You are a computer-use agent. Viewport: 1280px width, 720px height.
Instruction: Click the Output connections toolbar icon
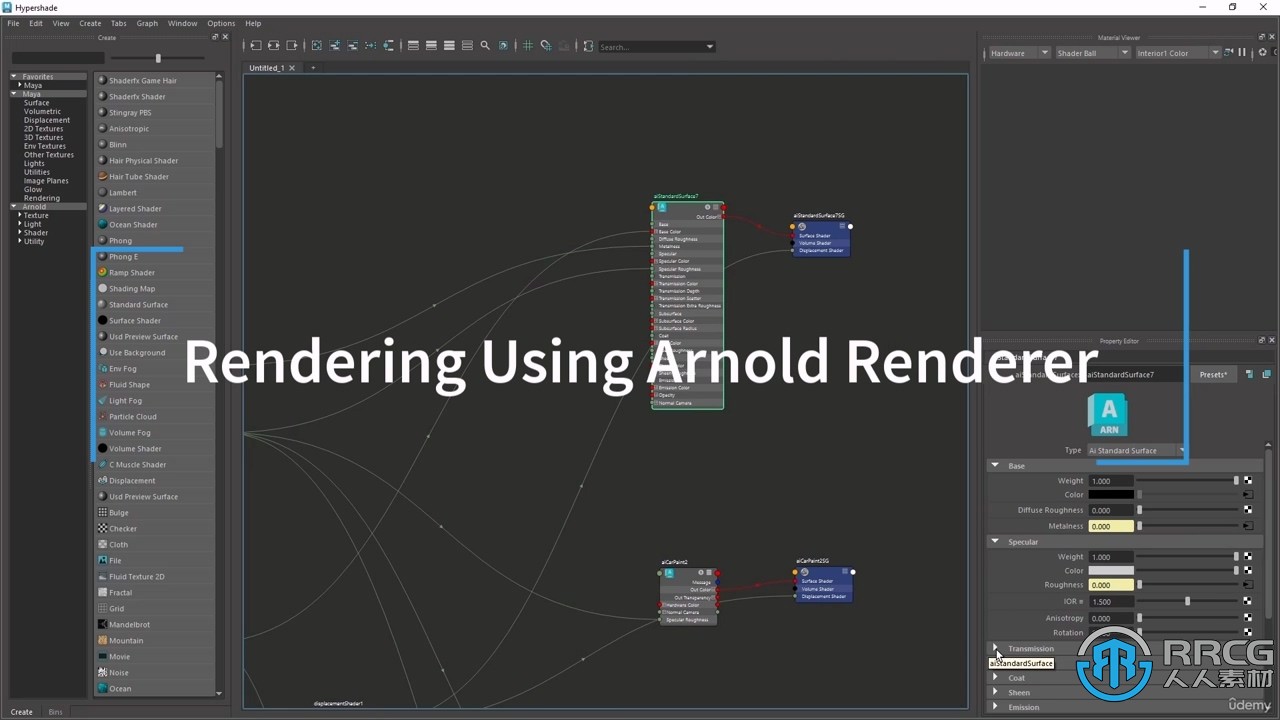(x=292, y=46)
